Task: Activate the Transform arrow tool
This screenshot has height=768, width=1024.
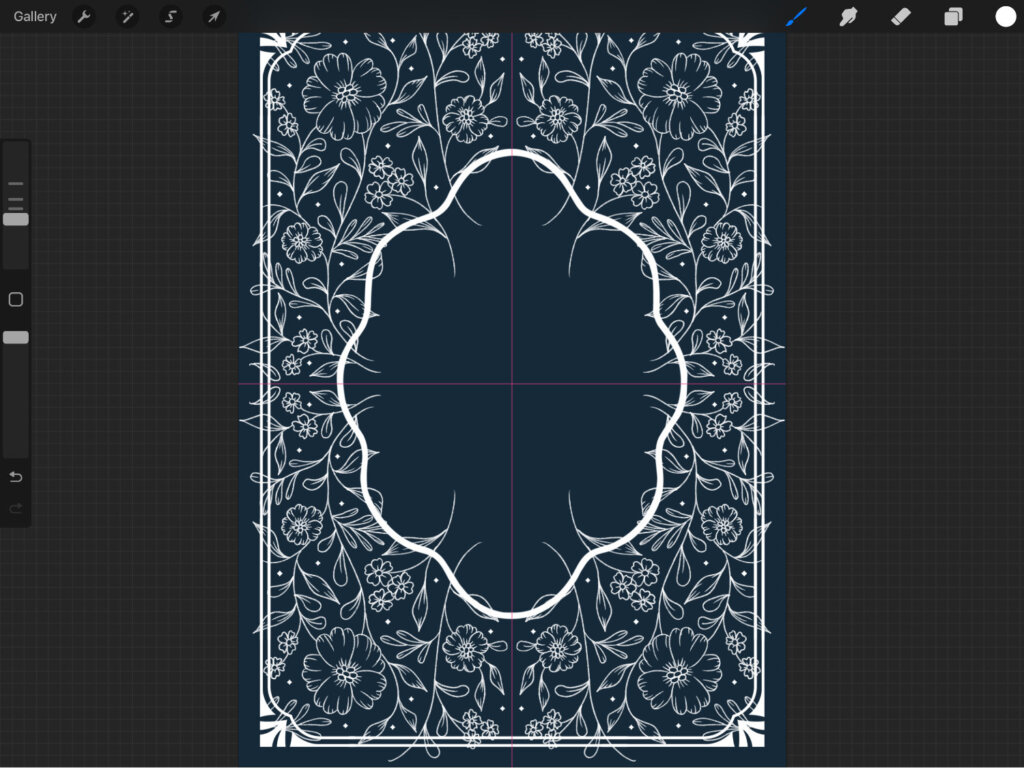Action: (x=213, y=16)
